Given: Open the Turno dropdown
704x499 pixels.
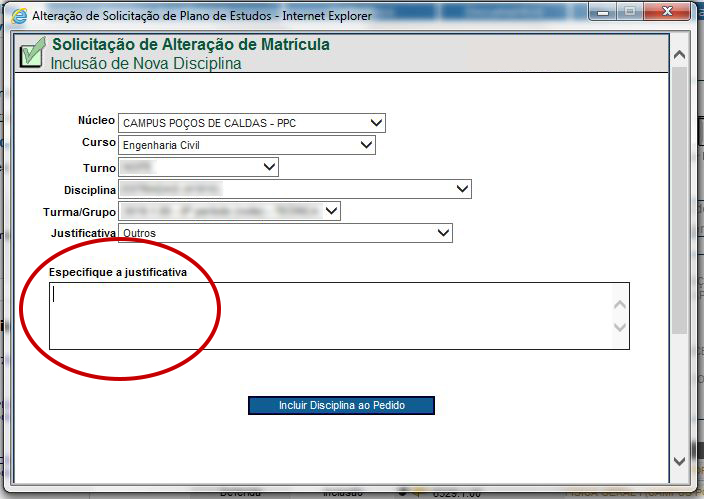Looking at the screenshot, I should coord(269,167).
